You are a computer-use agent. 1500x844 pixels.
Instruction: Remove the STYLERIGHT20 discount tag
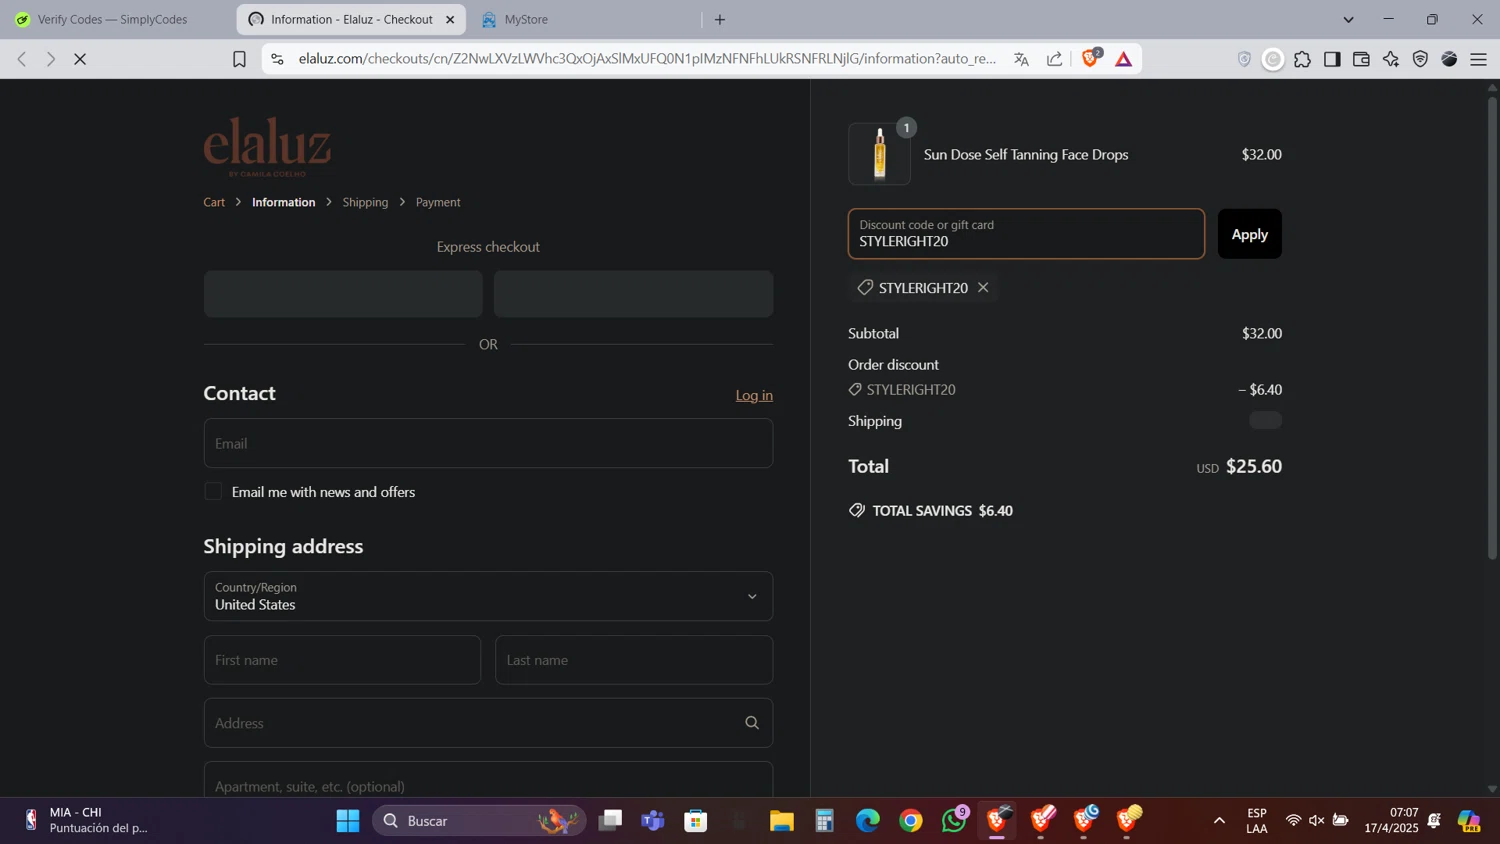click(983, 287)
